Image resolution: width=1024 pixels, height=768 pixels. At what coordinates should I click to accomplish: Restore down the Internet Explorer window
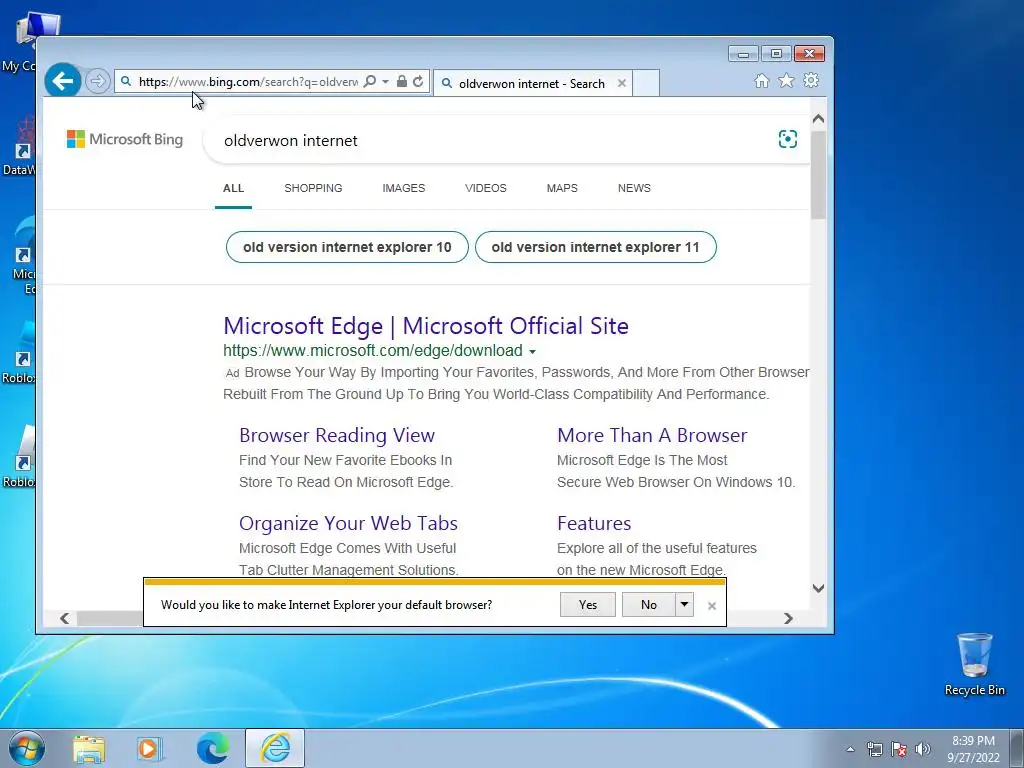click(776, 54)
